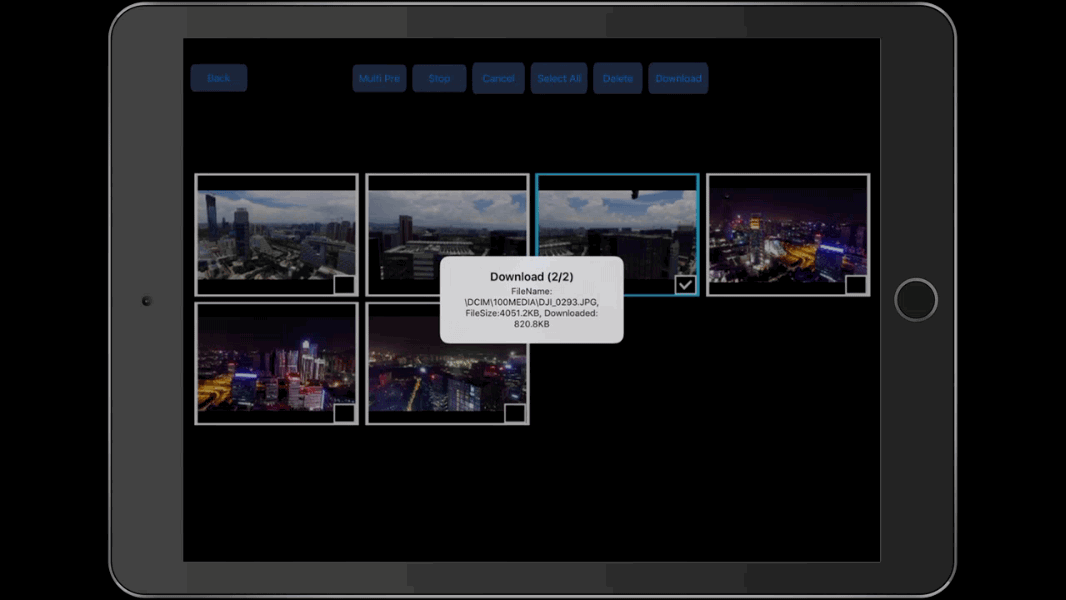Select All media files
Viewport: 1066px width, 600px height.
point(558,78)
